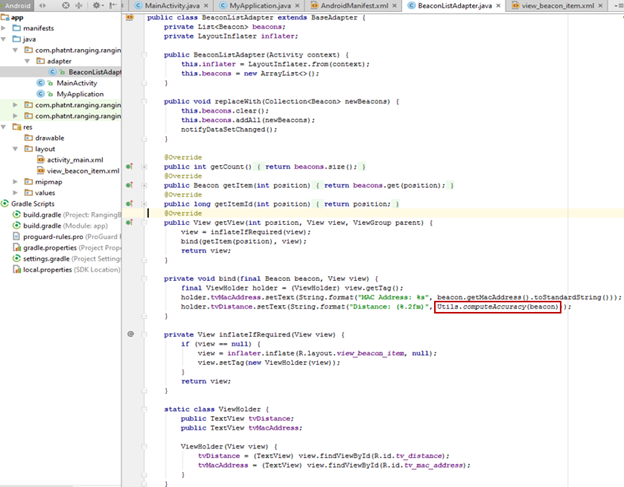This screenshot has width=624, height=487.
Task: Click the Utils.computeAccuracy(beacon) code
Action: click(497, 307)
